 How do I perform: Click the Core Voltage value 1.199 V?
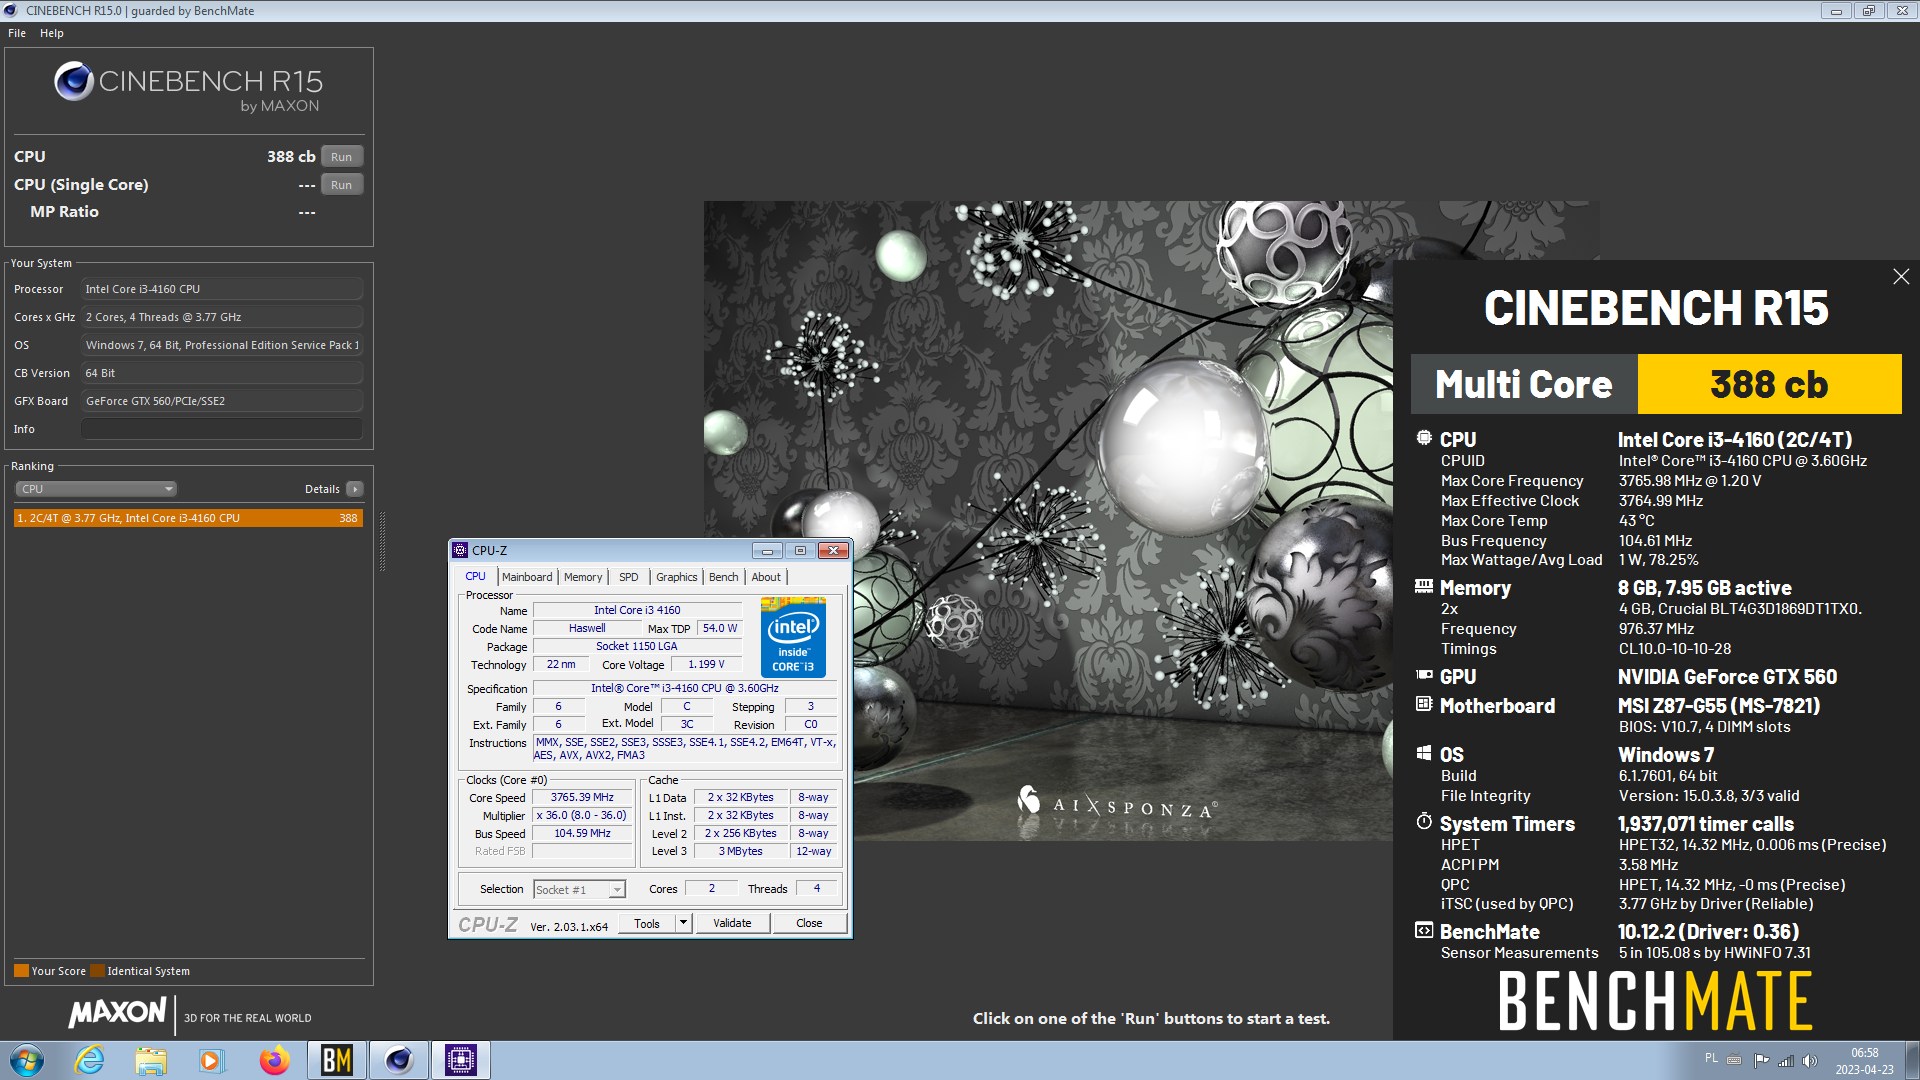point(706,664)
